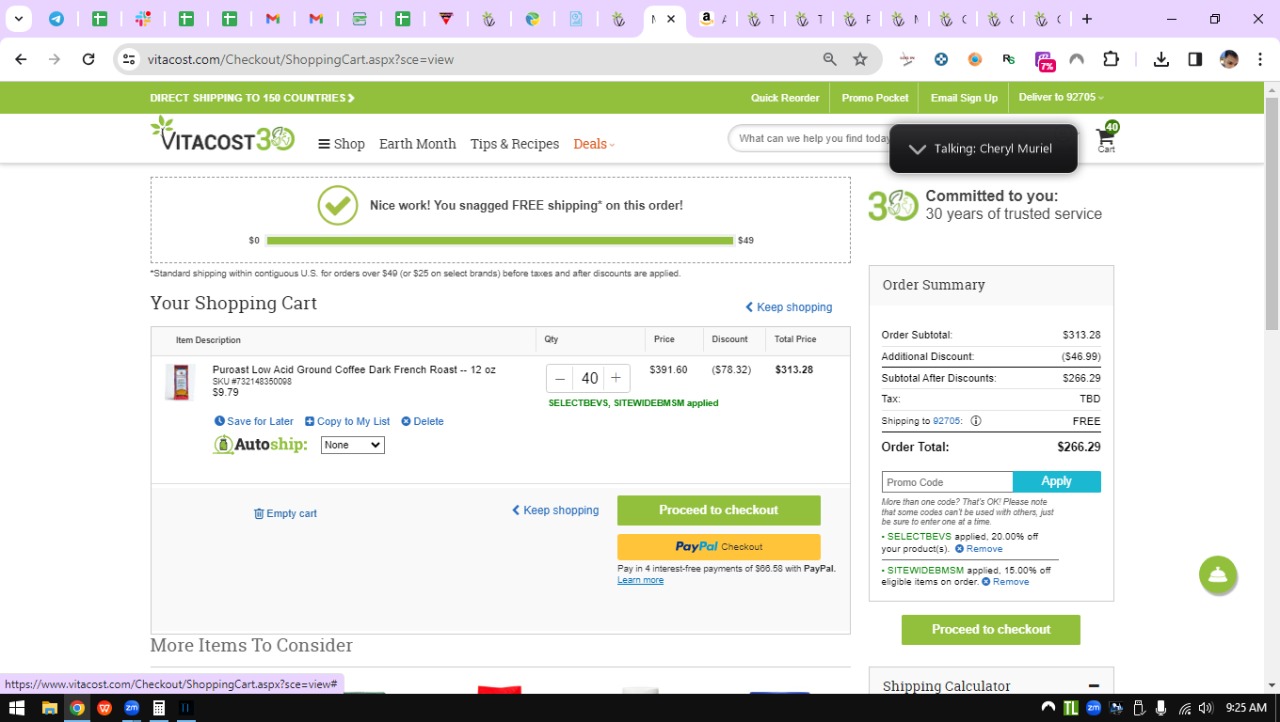Open Chrome three-dot menu
The width and height of the screenshot is (1280, 722).
point(1259,59)
